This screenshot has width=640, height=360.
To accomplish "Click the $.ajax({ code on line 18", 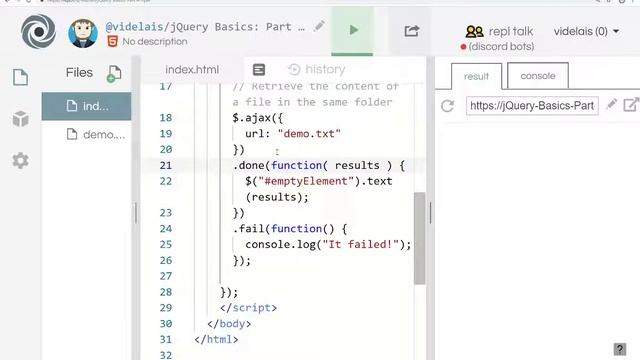I will tap(258, 118).
